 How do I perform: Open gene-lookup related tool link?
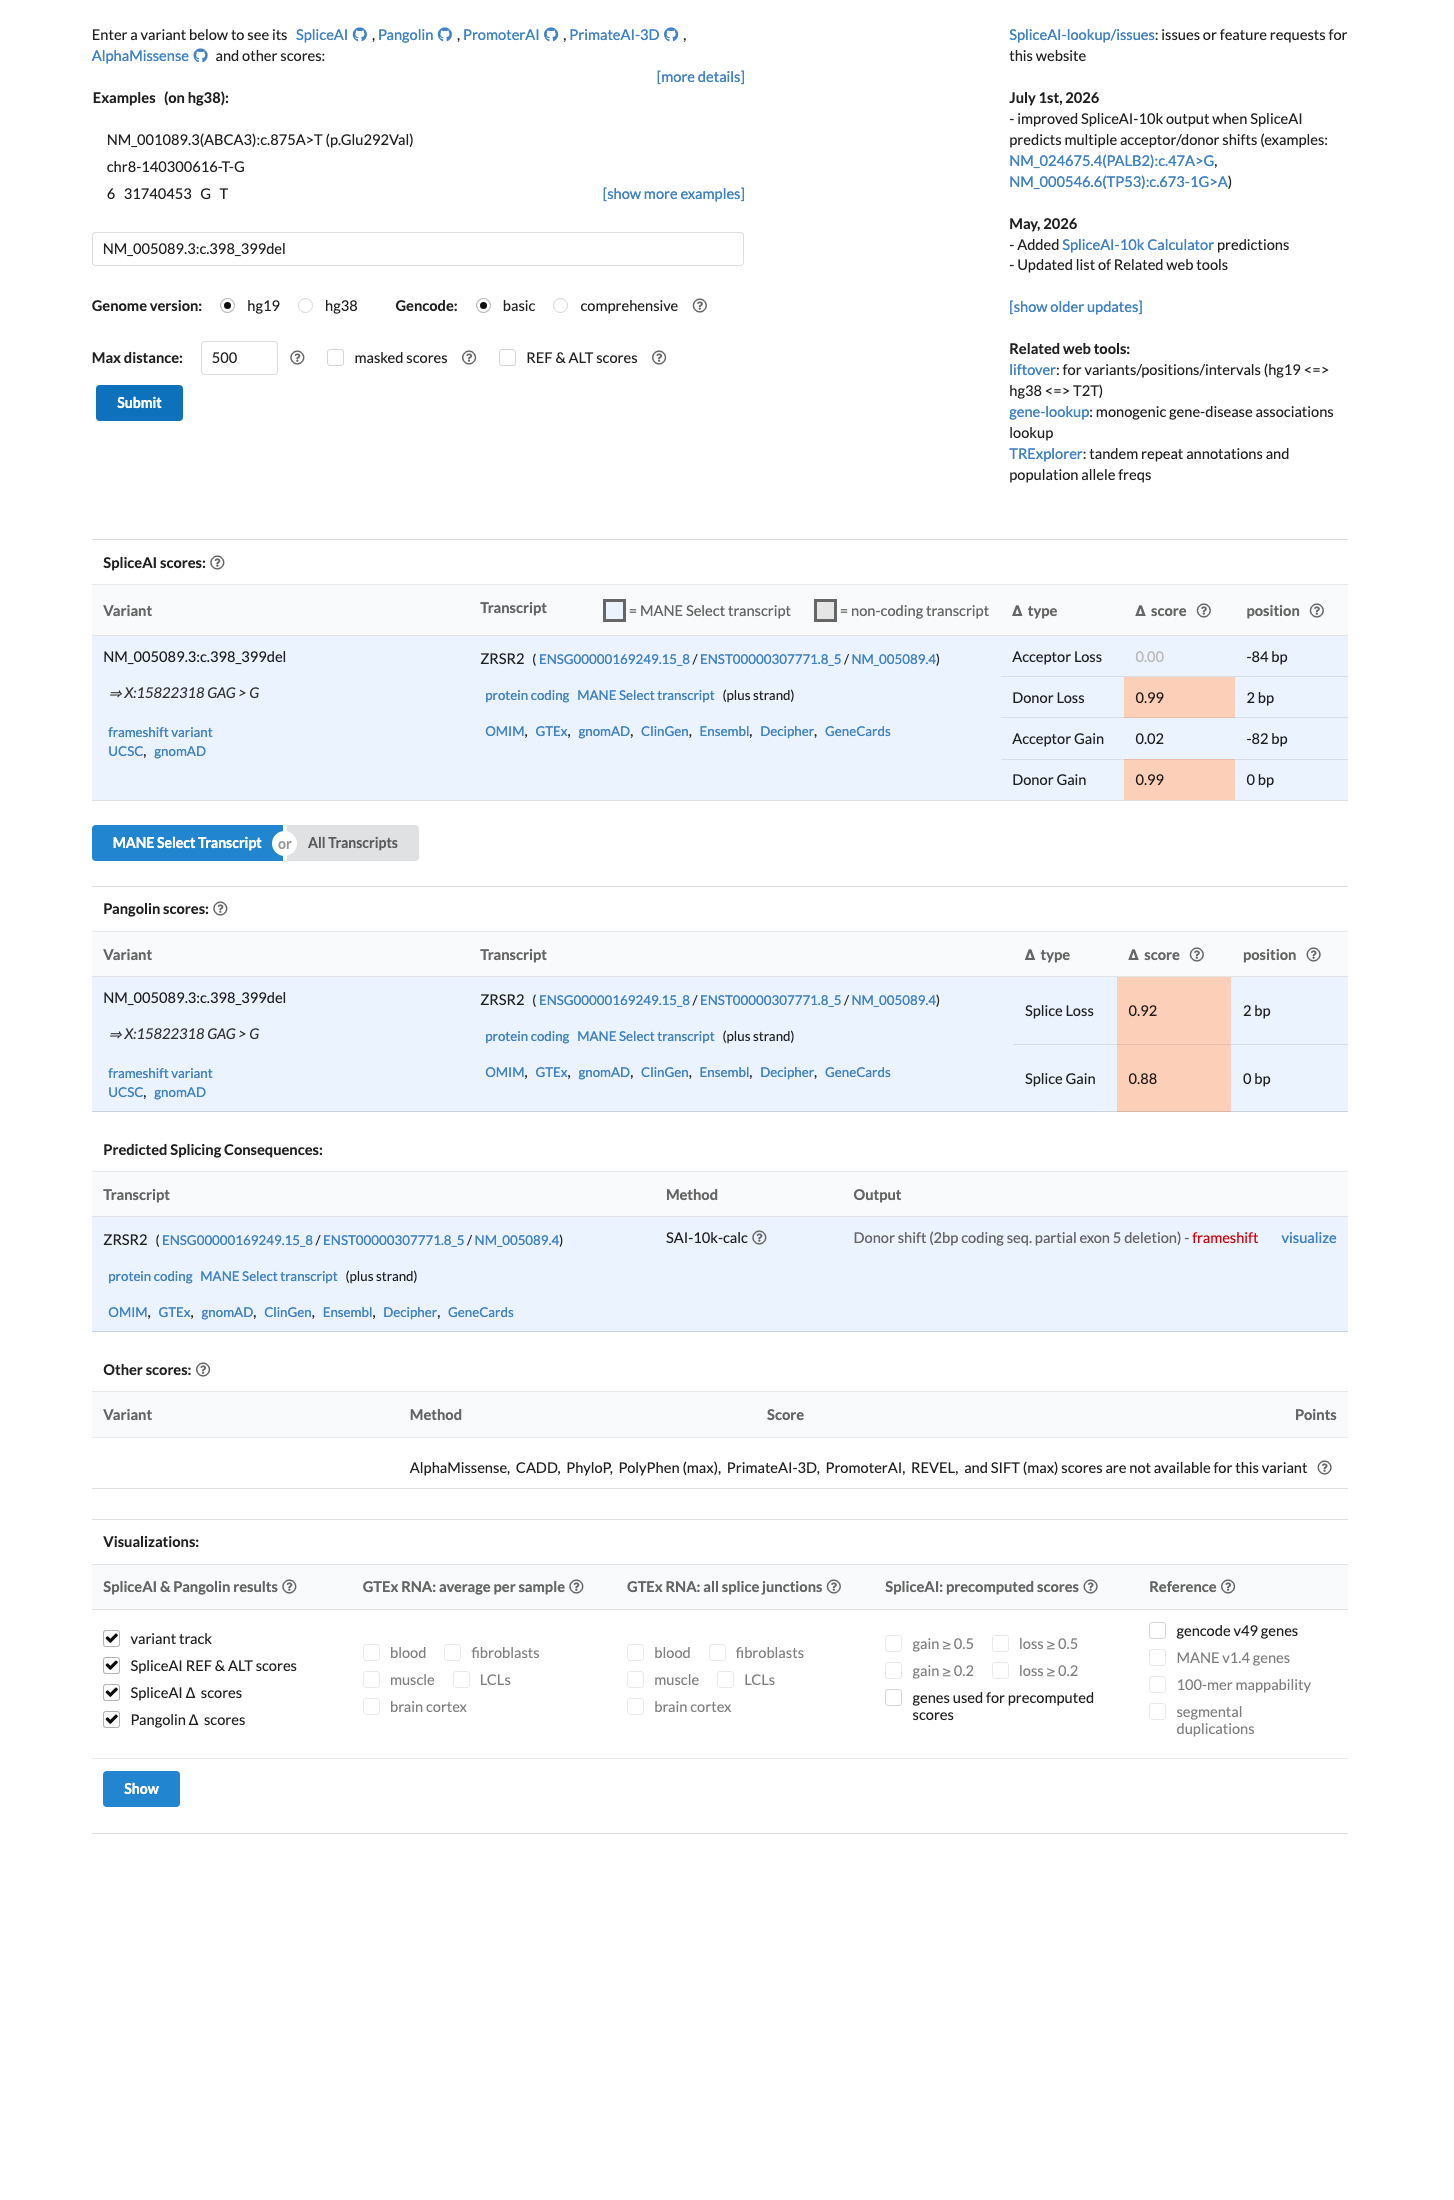1048,412
